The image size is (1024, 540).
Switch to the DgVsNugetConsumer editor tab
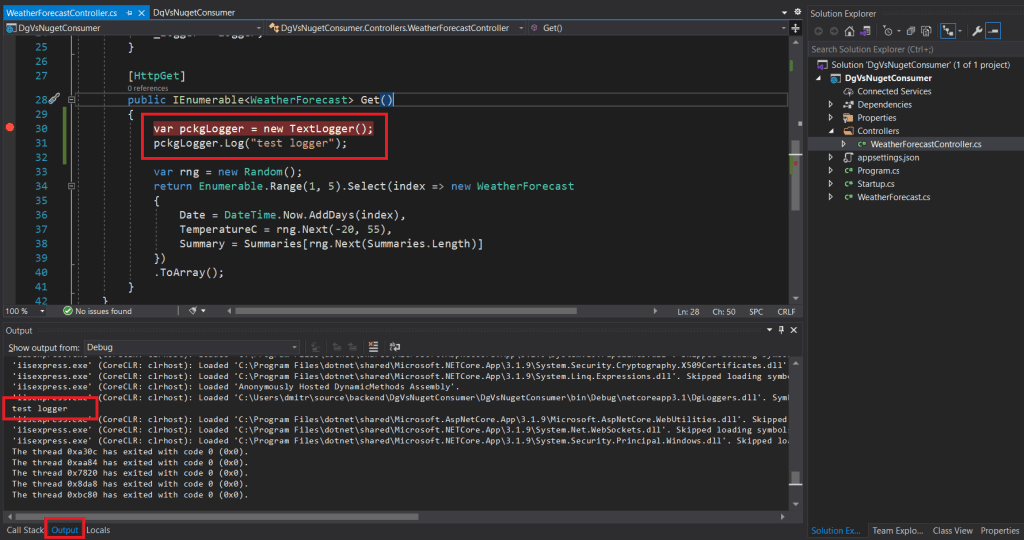click(x=194, y=13)
